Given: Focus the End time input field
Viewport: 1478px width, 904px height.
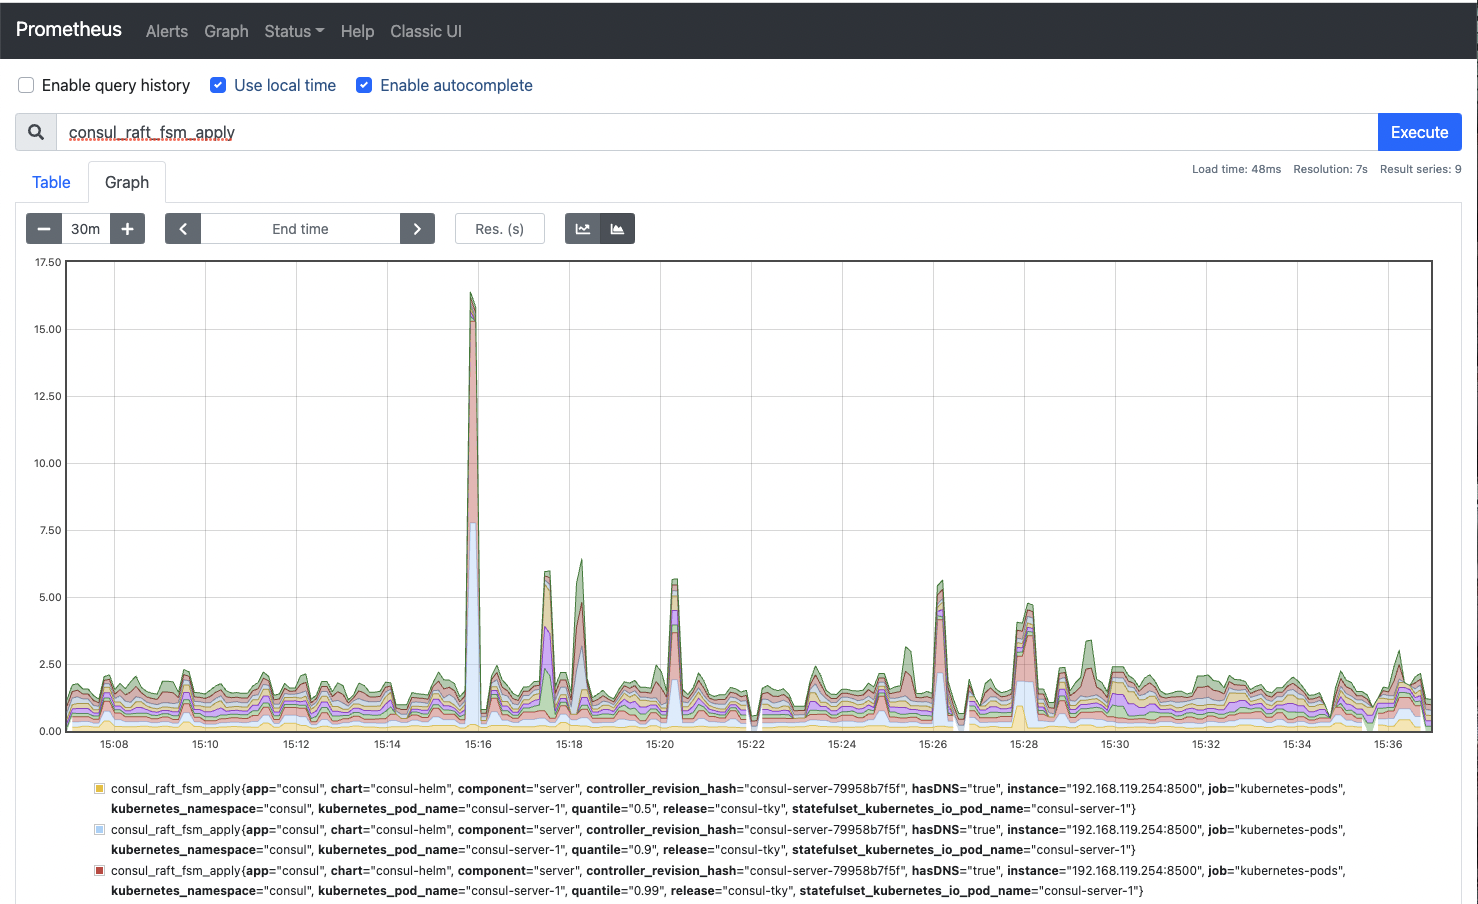Looking at the screenshot, I should [x=300, y=229].
